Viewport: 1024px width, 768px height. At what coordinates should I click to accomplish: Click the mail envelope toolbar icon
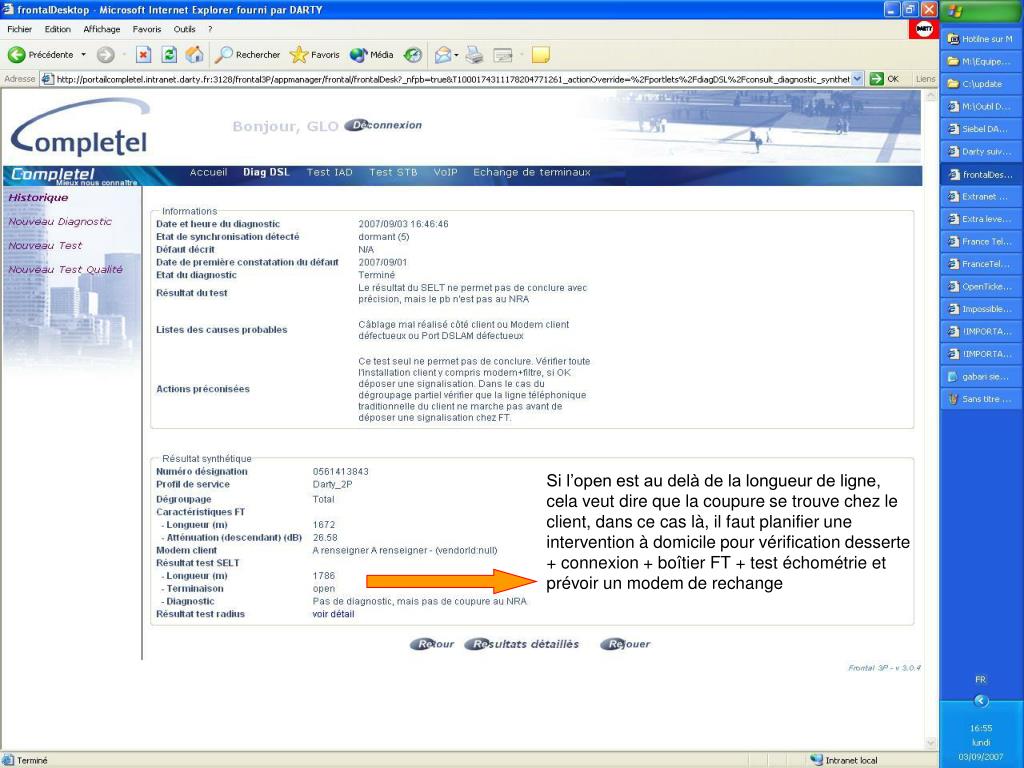(443, 55)
